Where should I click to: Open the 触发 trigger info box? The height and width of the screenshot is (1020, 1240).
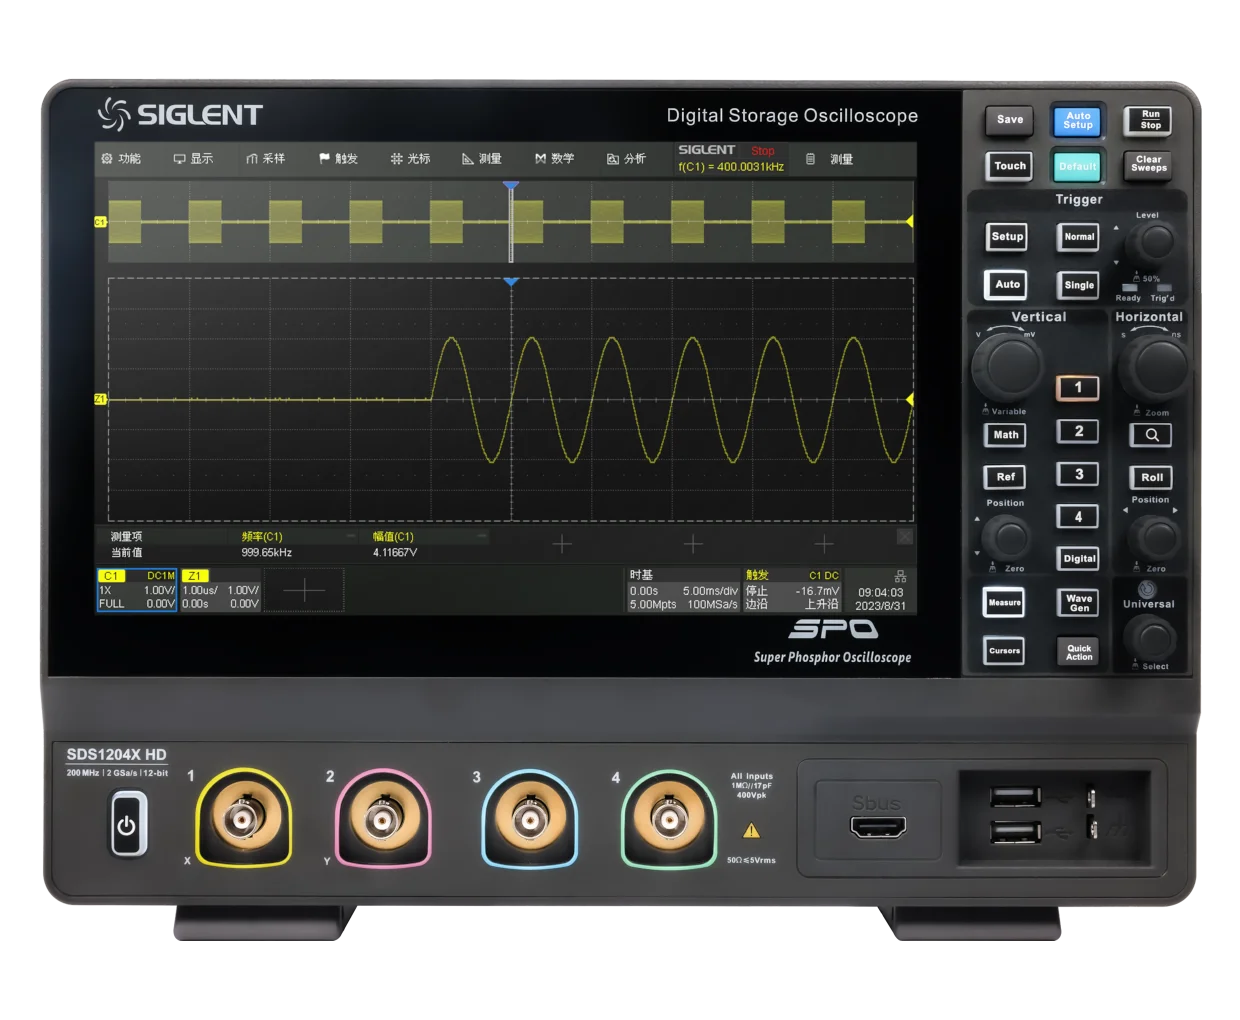click(x=792, y=590)
